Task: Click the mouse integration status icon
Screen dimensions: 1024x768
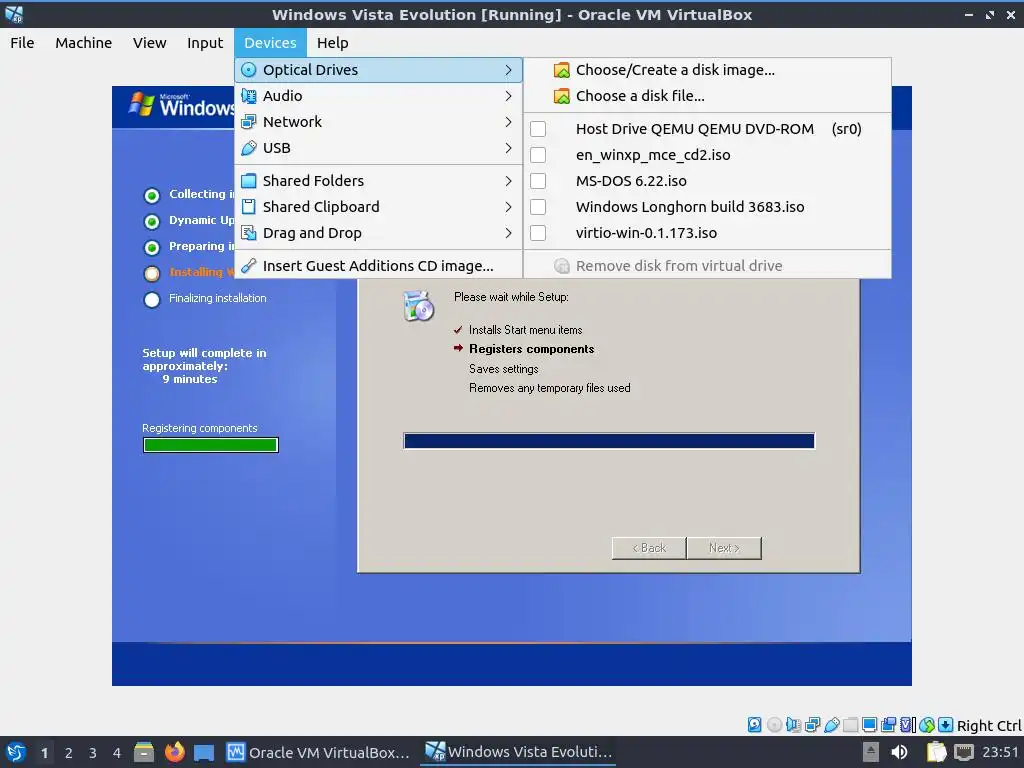Action: click(x=927, y=724)
